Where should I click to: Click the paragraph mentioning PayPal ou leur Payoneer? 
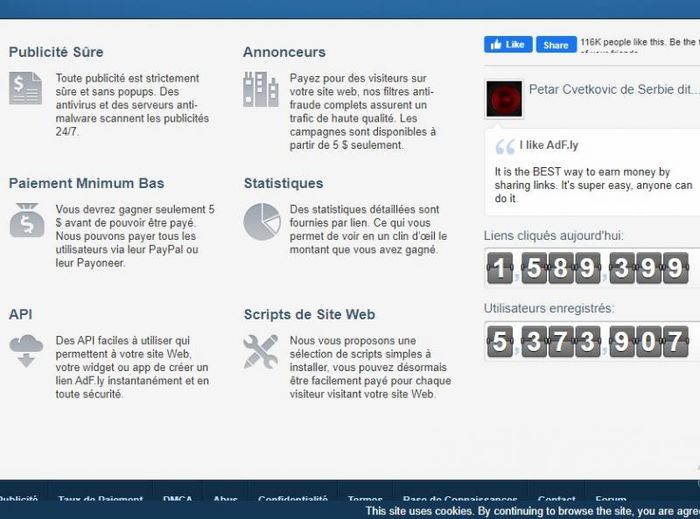point(135,236)
